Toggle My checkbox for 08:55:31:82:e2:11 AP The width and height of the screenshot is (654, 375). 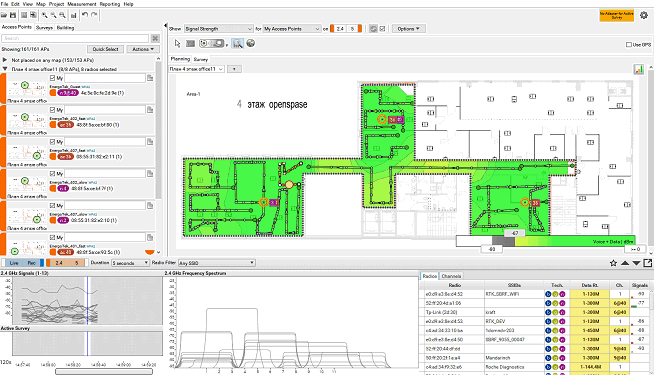(x=53, y=142)
